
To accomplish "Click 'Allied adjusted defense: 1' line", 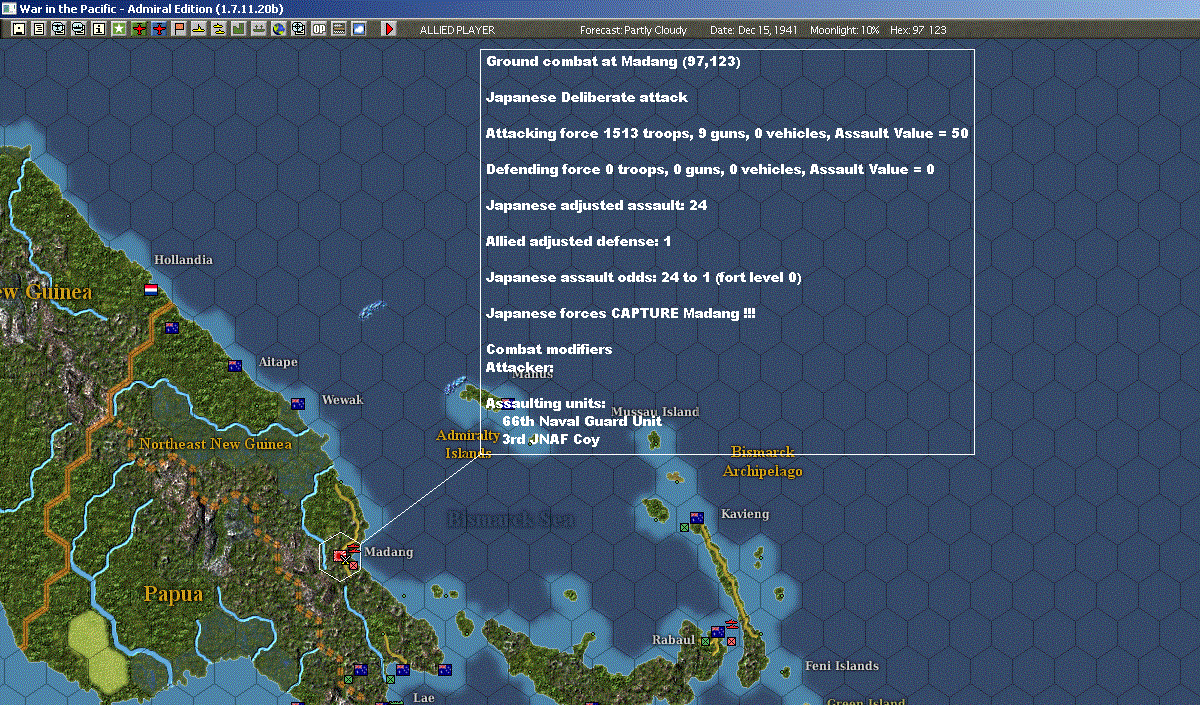I will point(578,242).
